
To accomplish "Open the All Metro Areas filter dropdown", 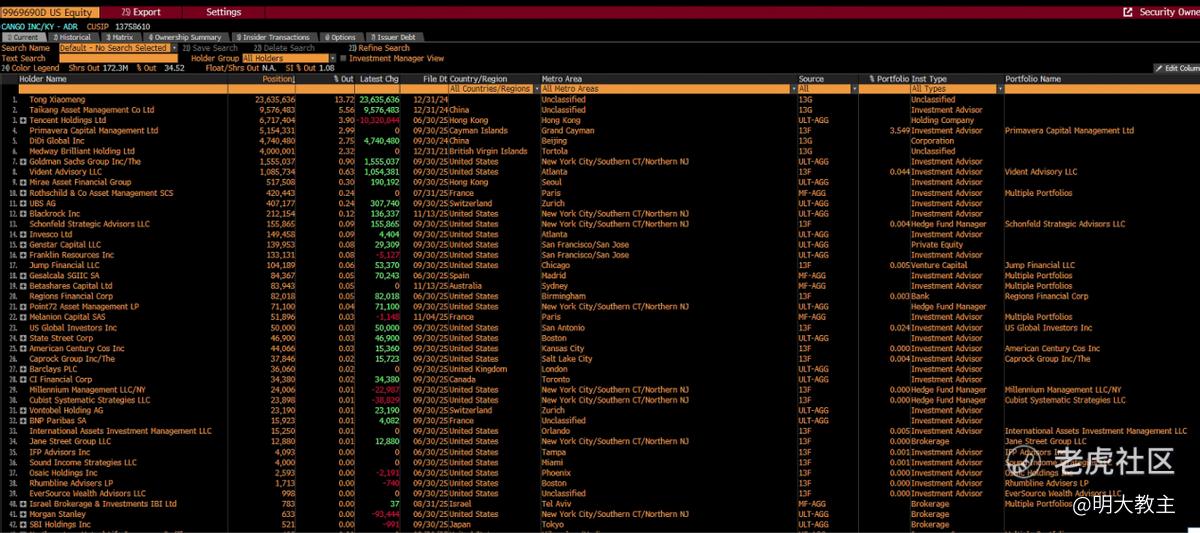I will tap(667, 89).
